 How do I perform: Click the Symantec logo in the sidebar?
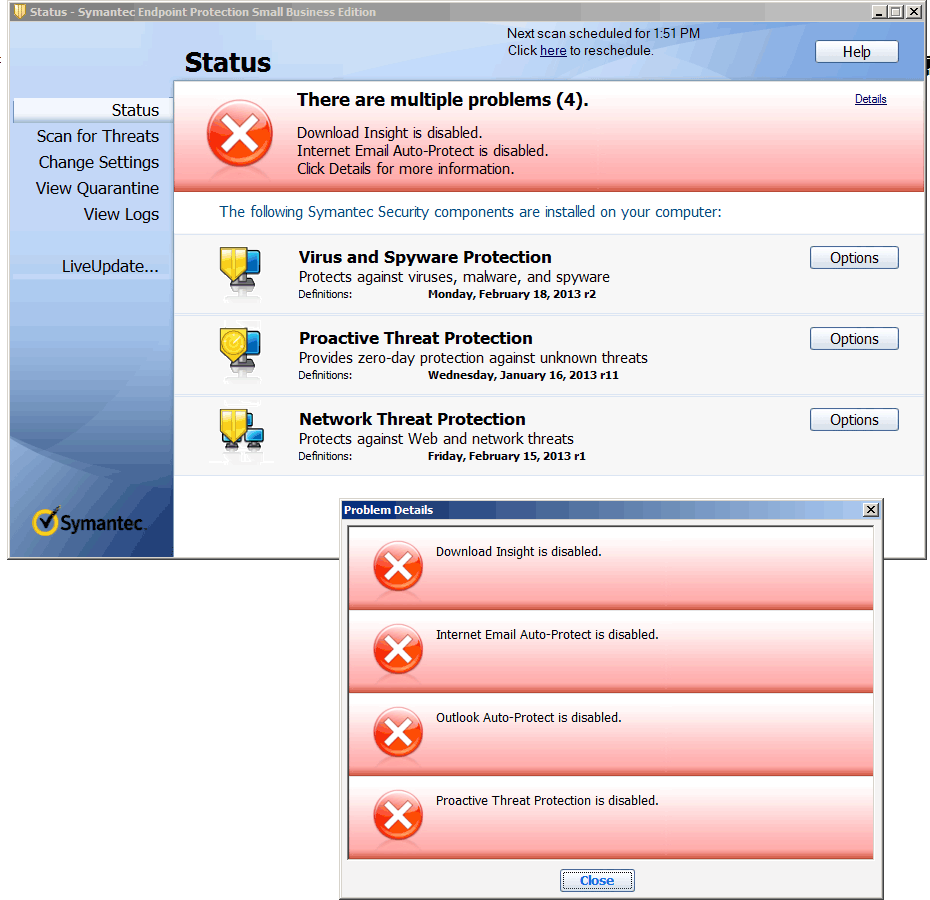click(x=88, y=522)
